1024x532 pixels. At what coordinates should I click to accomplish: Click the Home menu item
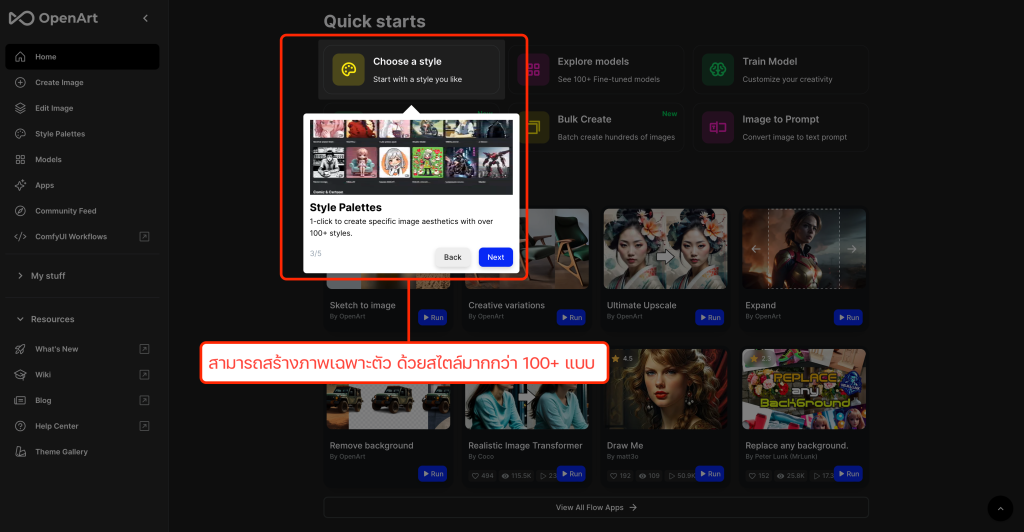coord(46,57)
